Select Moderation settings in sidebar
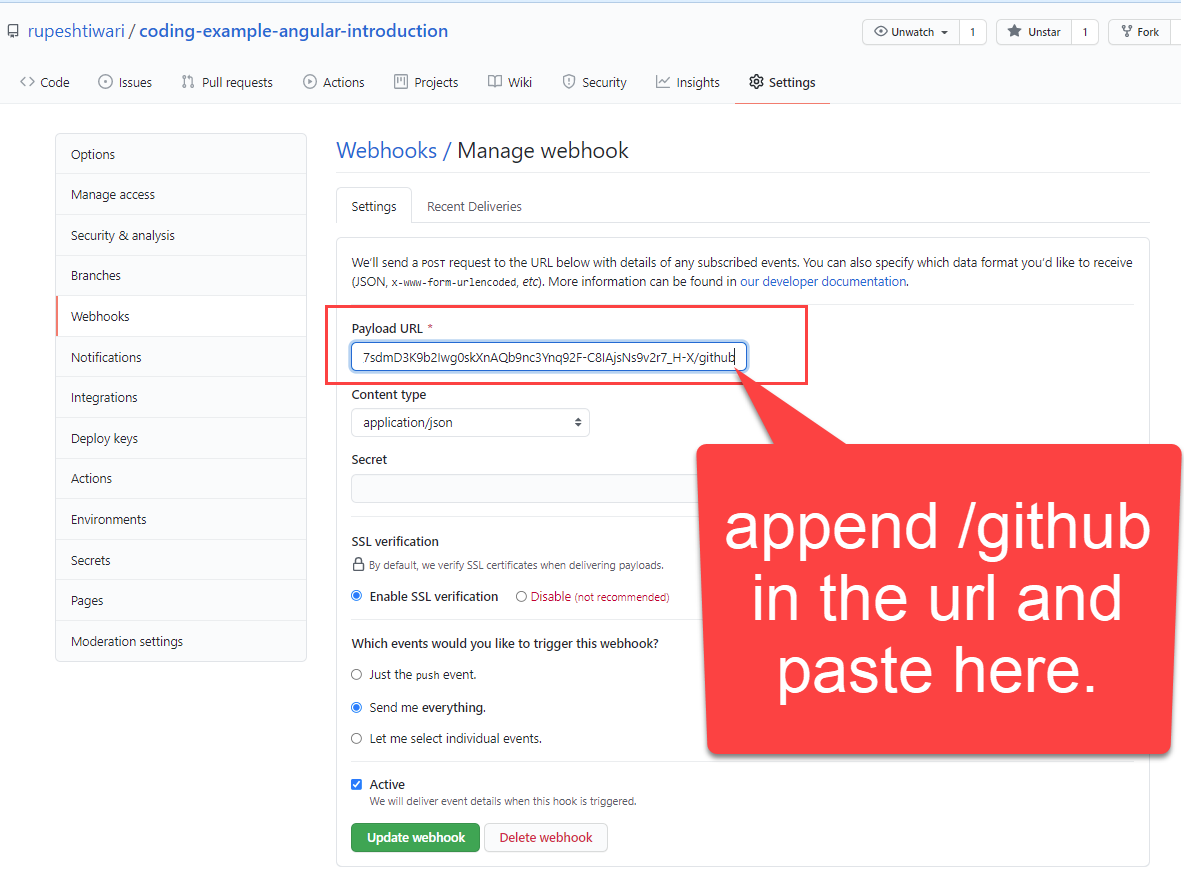The height and width of the screenshot is (872, 1184). (x=181, y=641)
